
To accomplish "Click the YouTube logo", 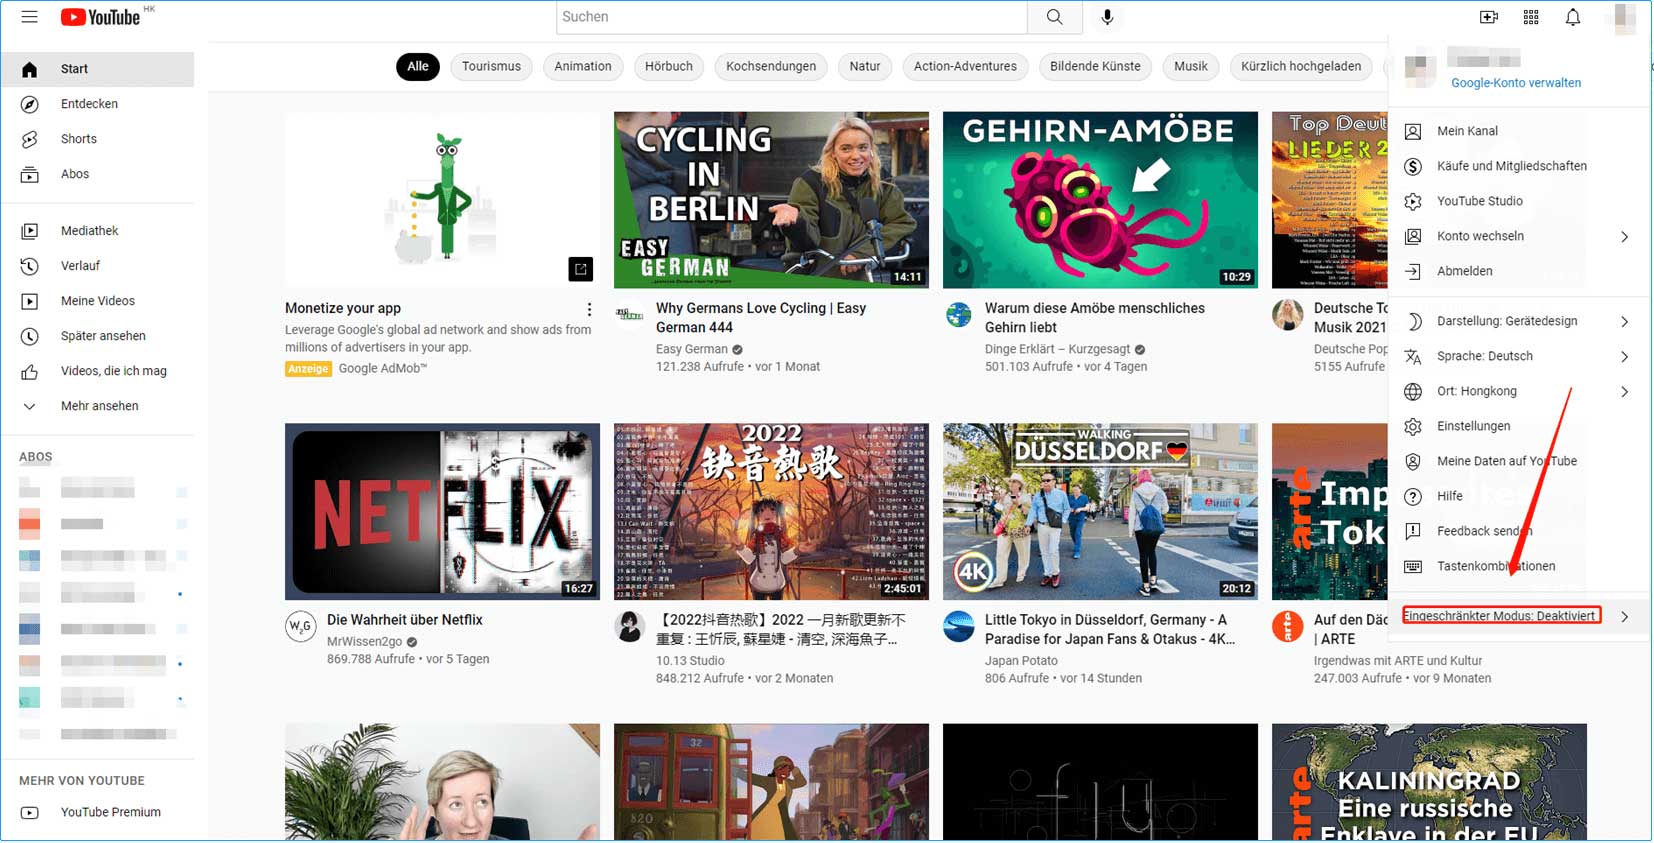I will pos(100,17).
